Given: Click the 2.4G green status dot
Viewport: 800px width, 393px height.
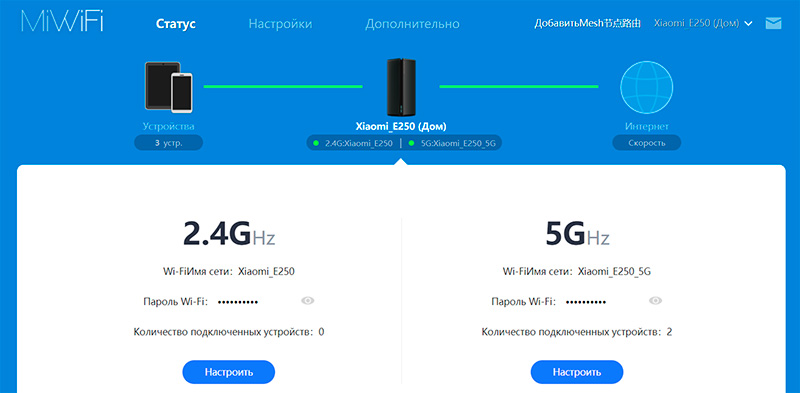Looking at the screenshot, I should 316,143.
